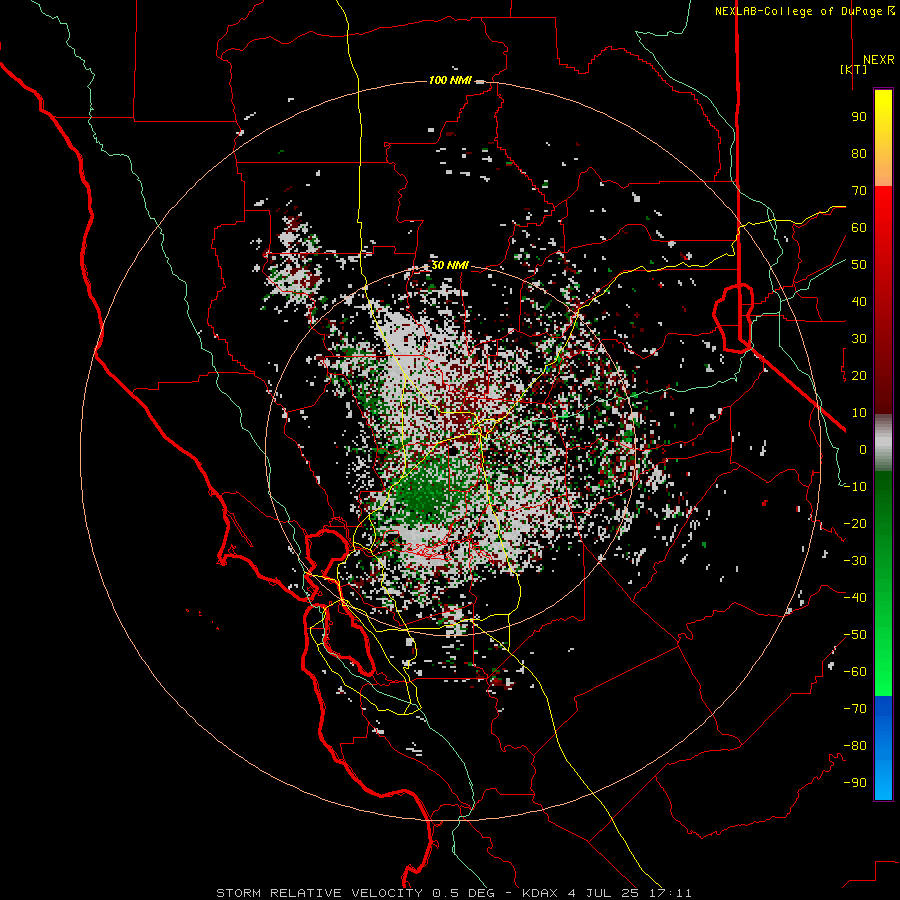Click the blue segment of the color bar

(883, 748)
